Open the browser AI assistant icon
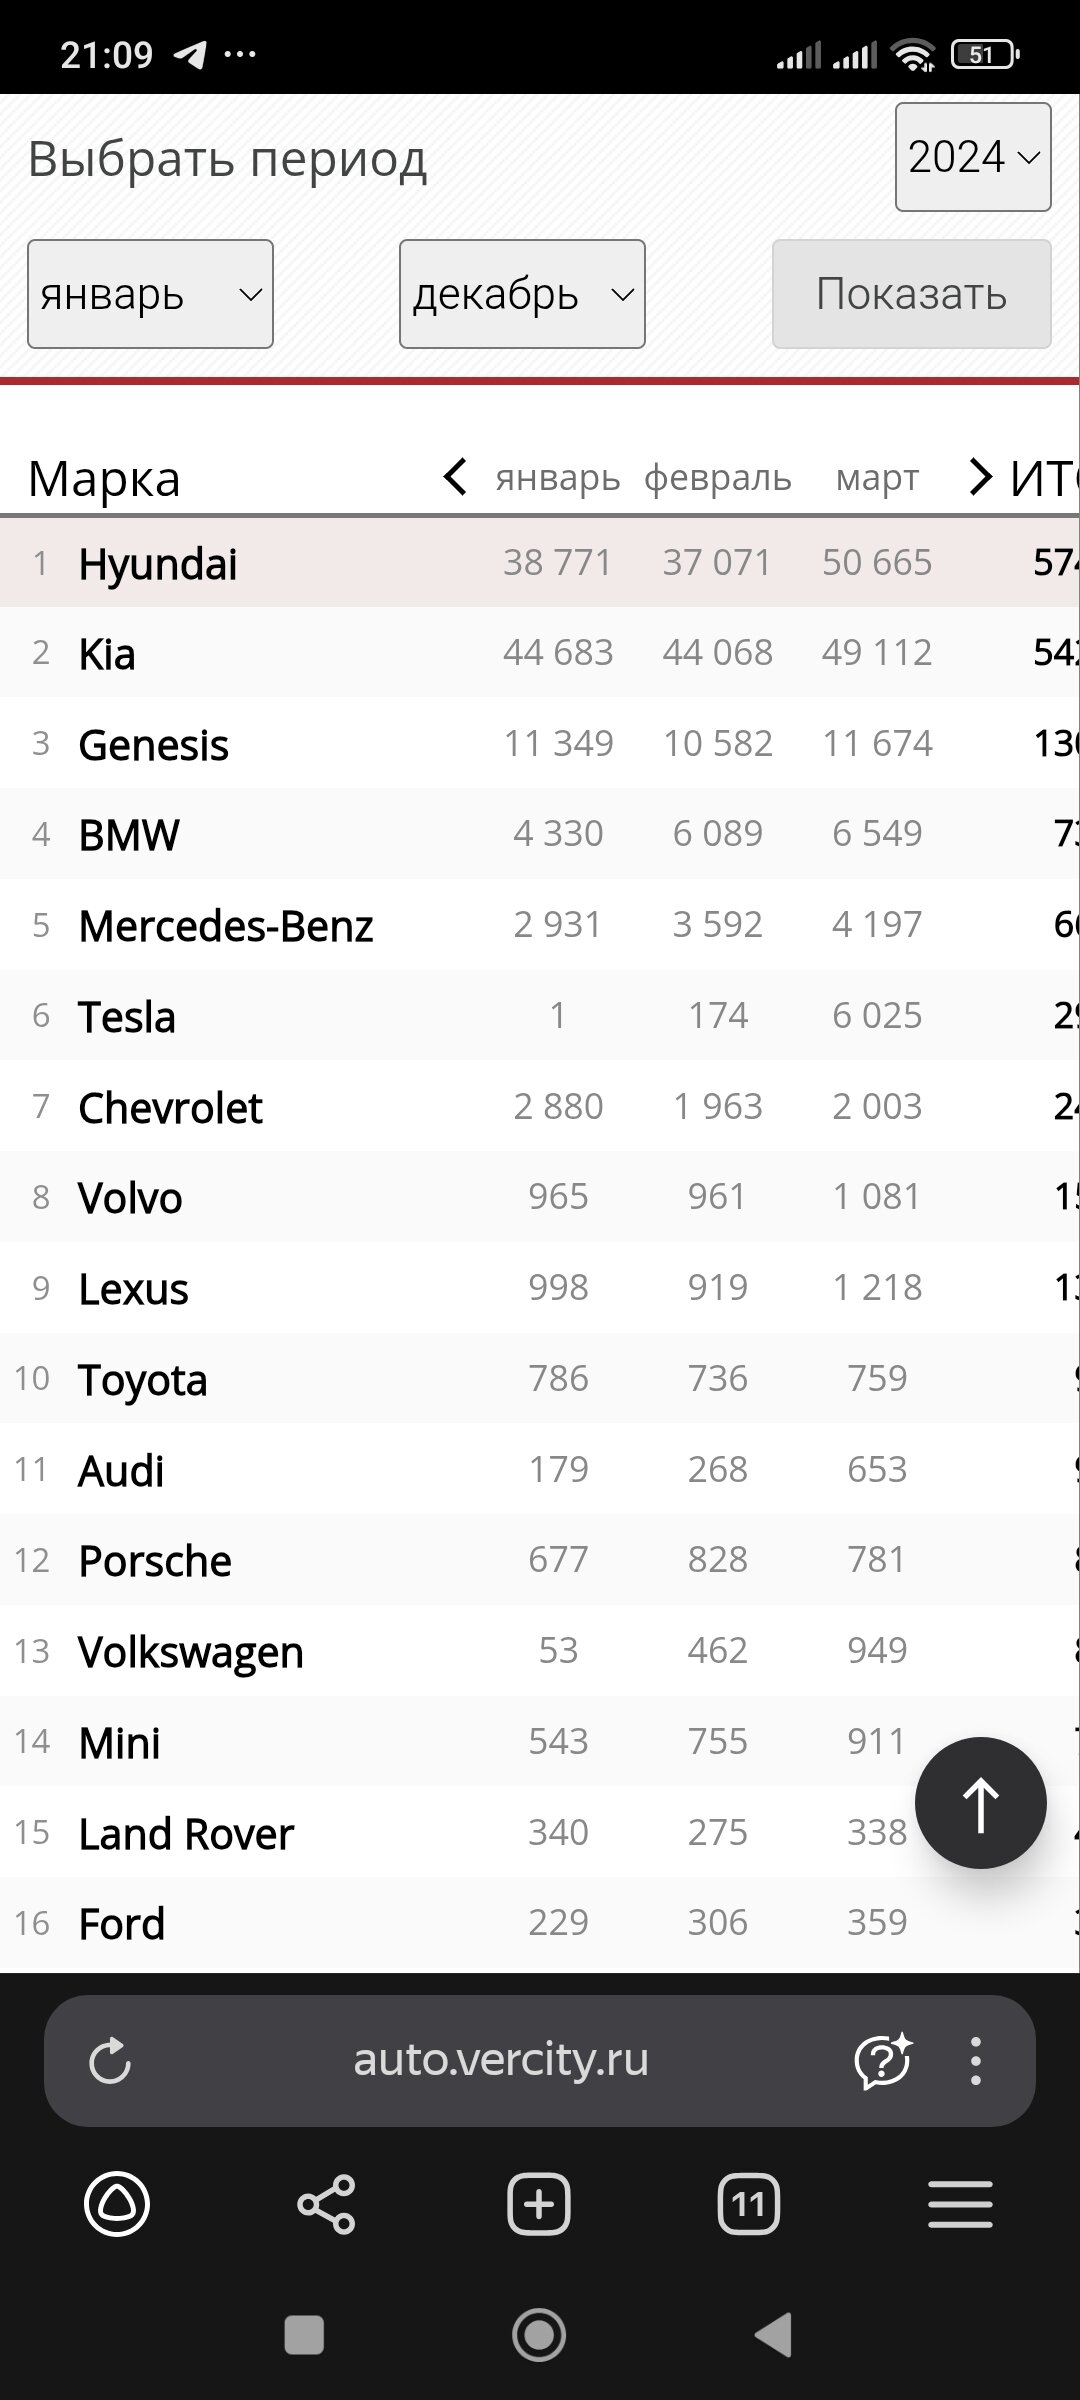 882,2061
